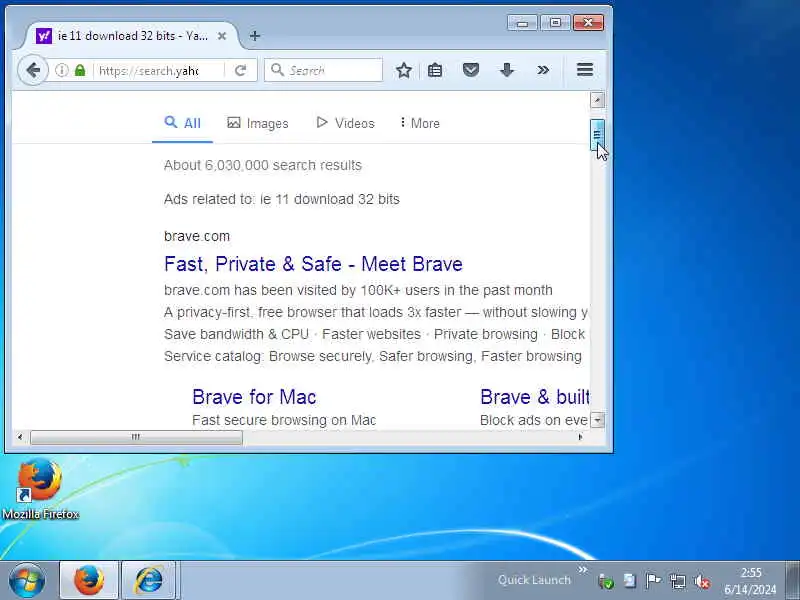Image resolution: width=800 pixels, height=600 pixels.
Task: Click the document tray icon next to the shield
Action: pos(630,581)
